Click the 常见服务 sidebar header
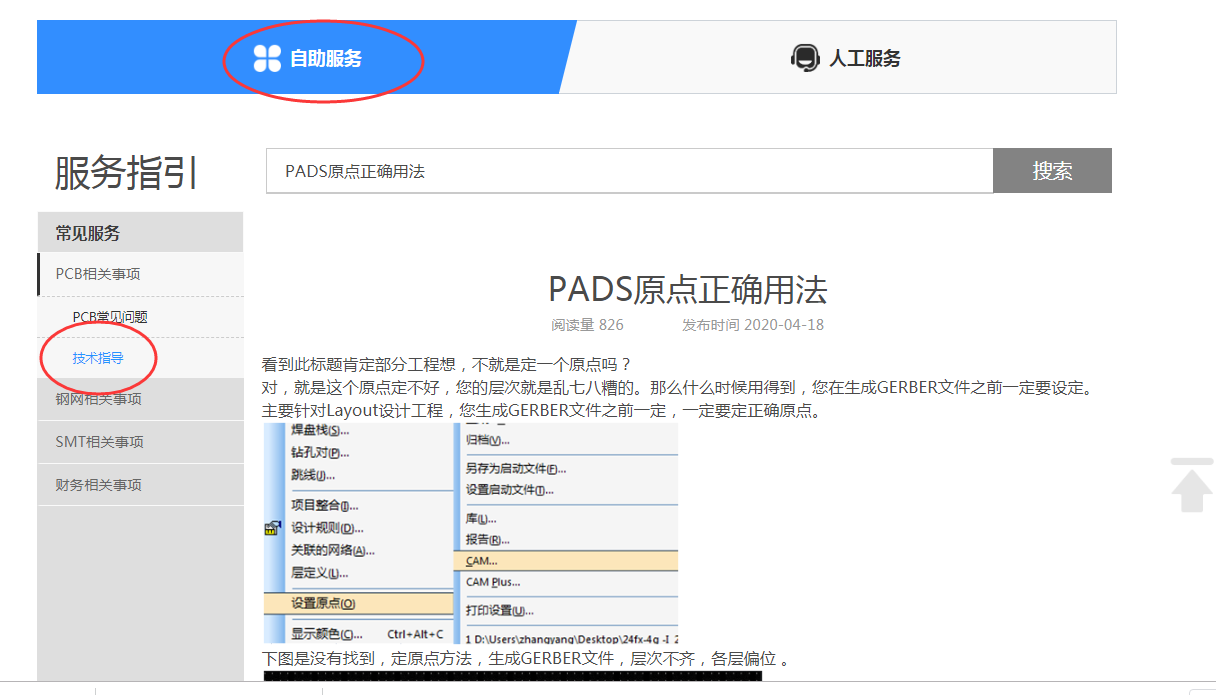1216x695 pixels. (x=88, y=233)
